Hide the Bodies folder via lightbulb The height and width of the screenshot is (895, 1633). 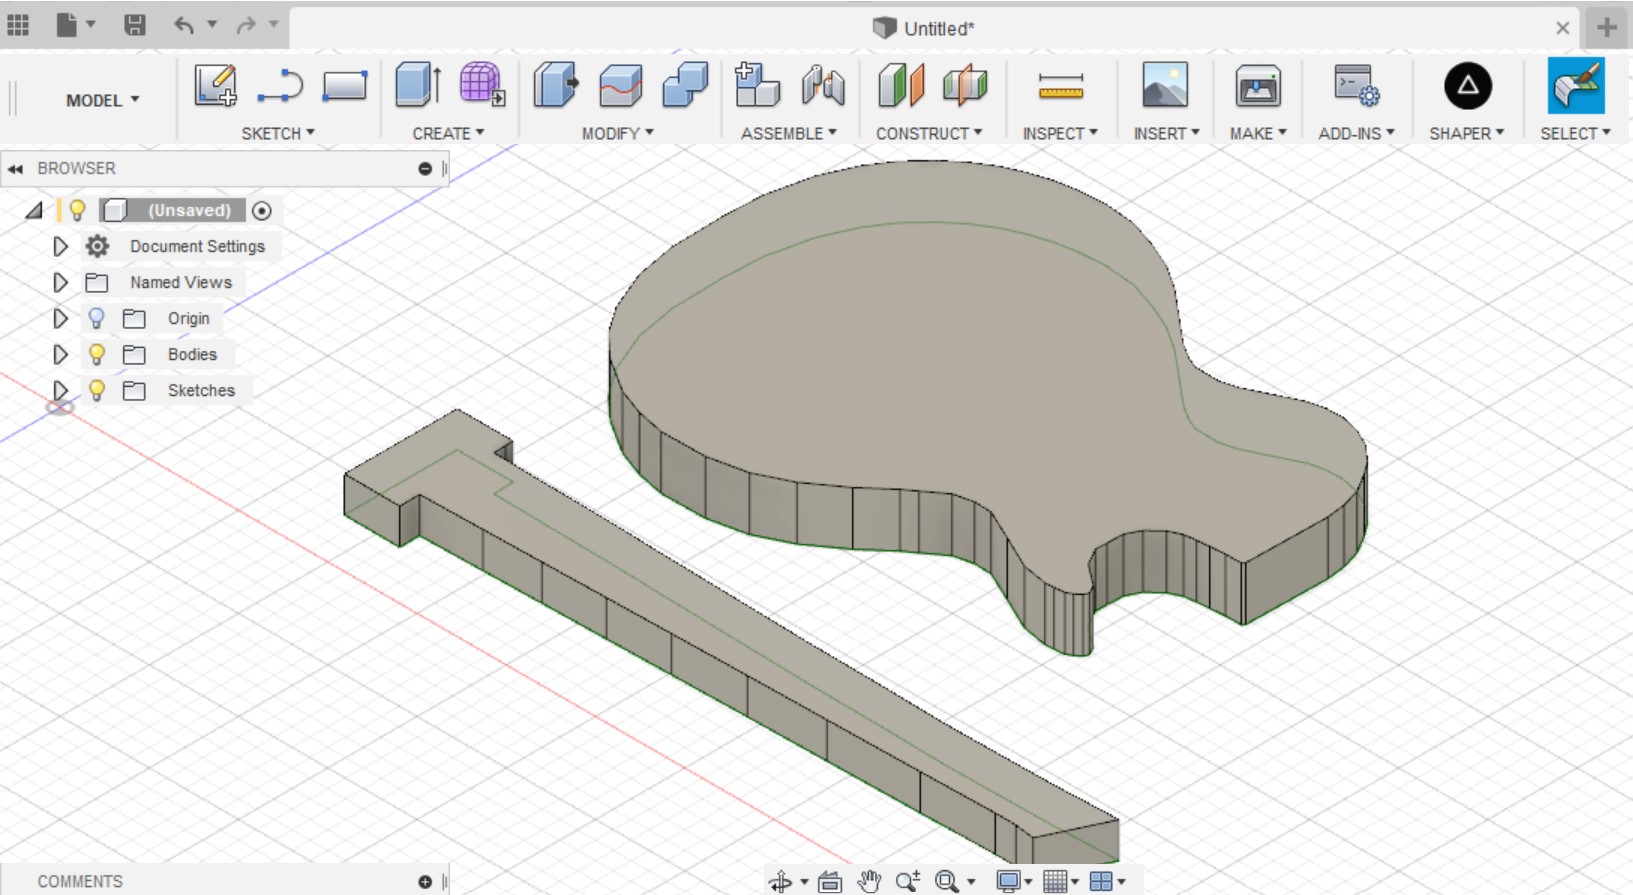(96, 354)
